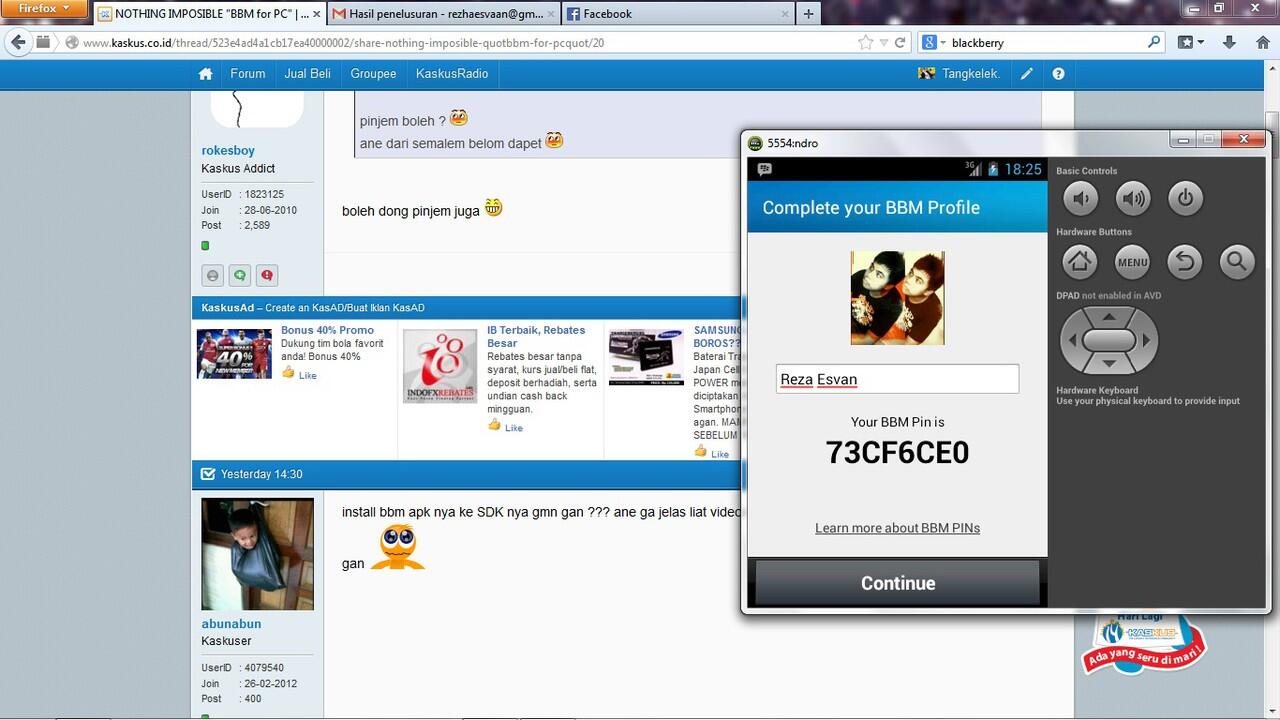Viewport: 1280px width, 720px height.
Task: Click the IndoFX Rebates ad image
Action: [x=440, y=366]
